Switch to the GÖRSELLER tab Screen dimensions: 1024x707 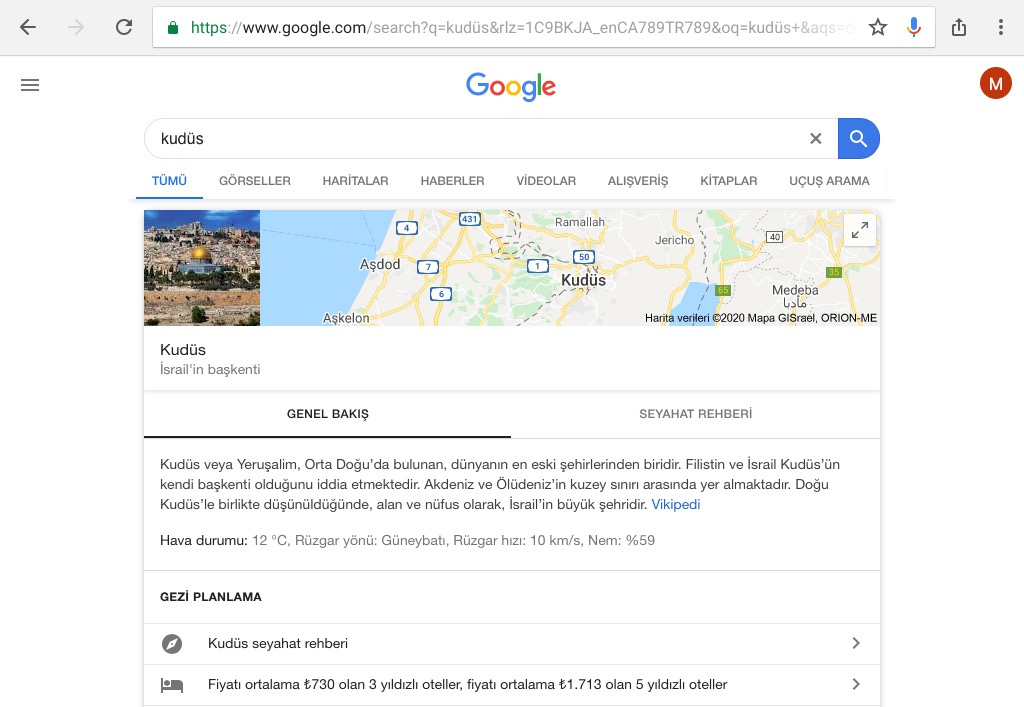tap(255, 181)
